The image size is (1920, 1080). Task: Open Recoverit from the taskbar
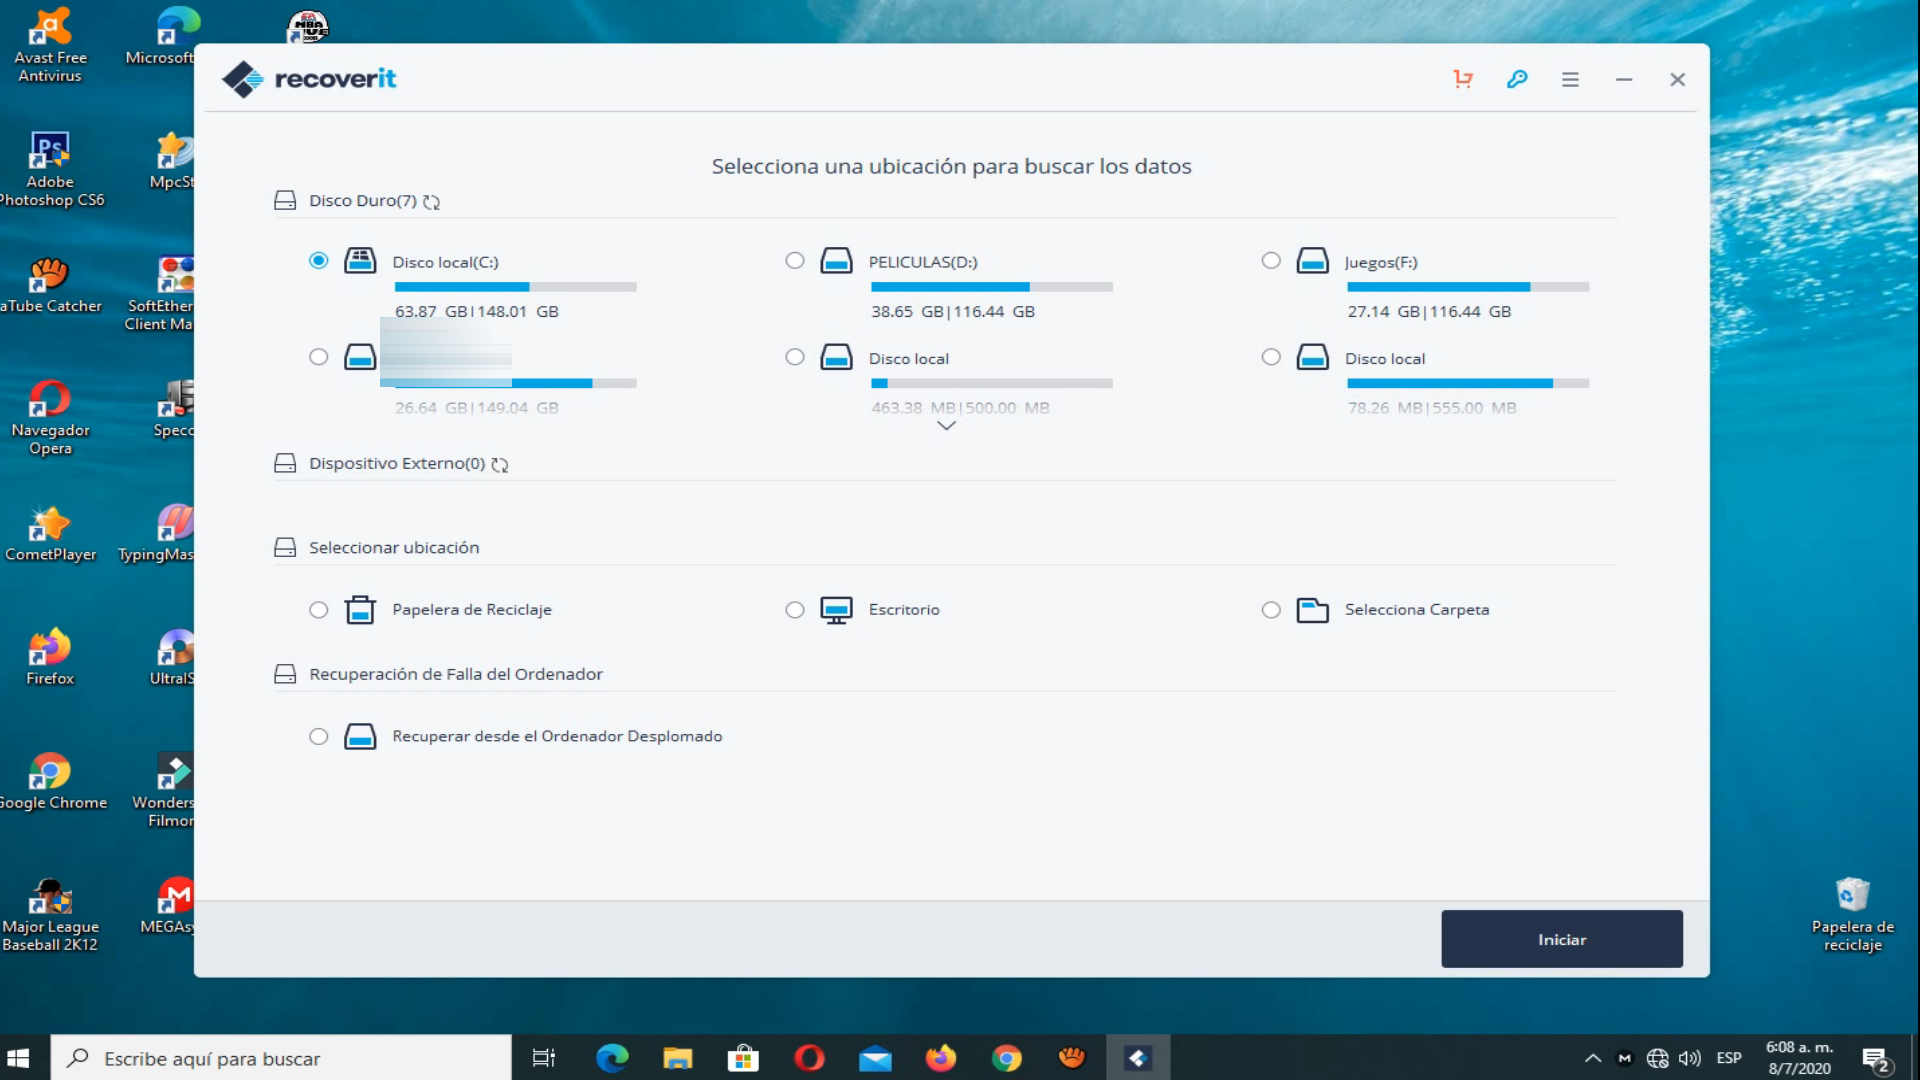(x=1139, y=1057)
